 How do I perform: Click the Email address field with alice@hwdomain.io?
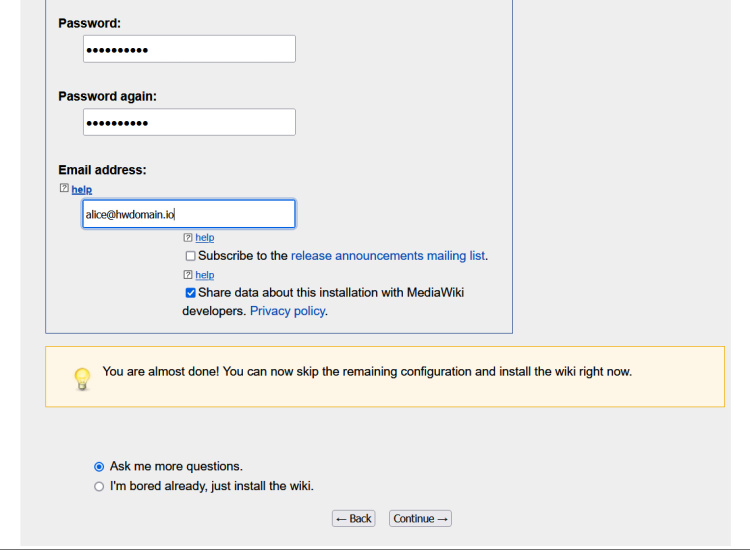point(189,214)
